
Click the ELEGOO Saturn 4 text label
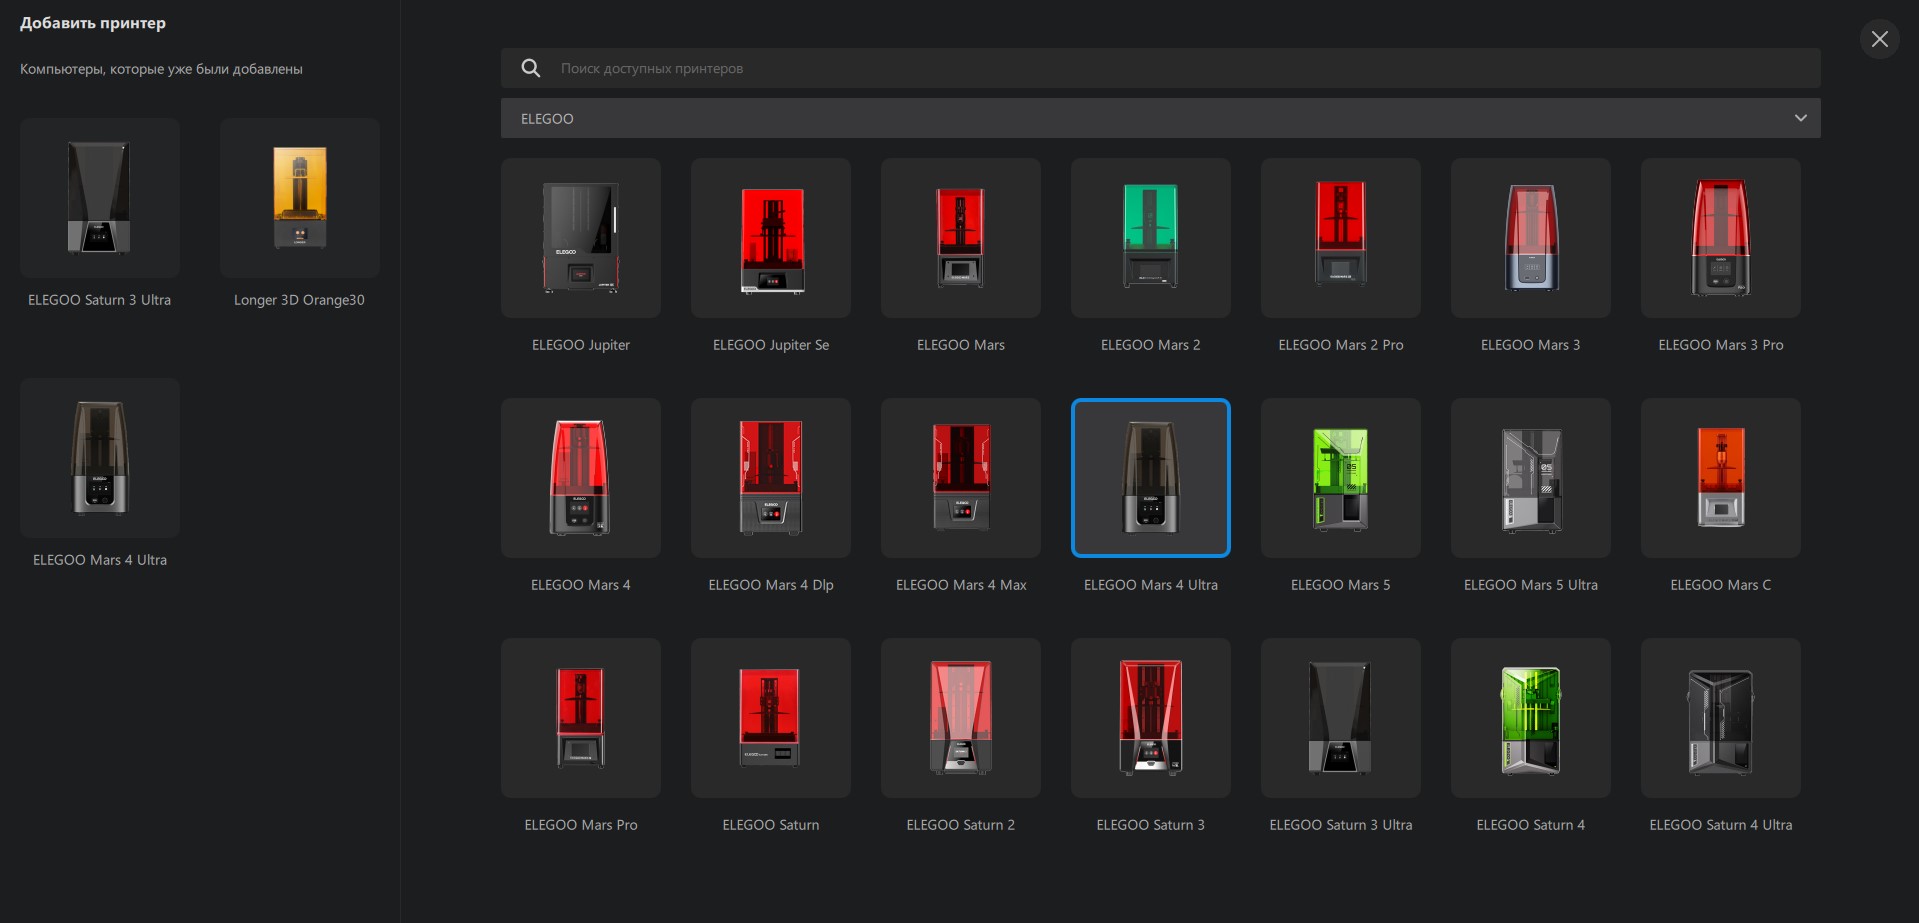click(x=1530, y=825)
